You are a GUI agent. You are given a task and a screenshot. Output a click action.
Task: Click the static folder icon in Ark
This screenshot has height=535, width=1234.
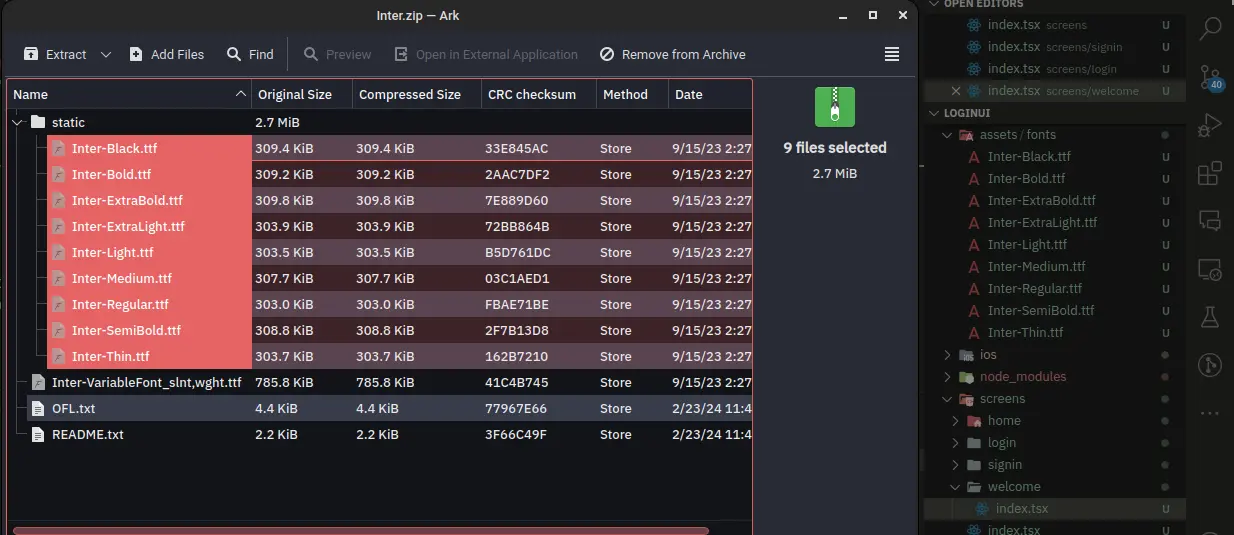click(x=38, y=122)
